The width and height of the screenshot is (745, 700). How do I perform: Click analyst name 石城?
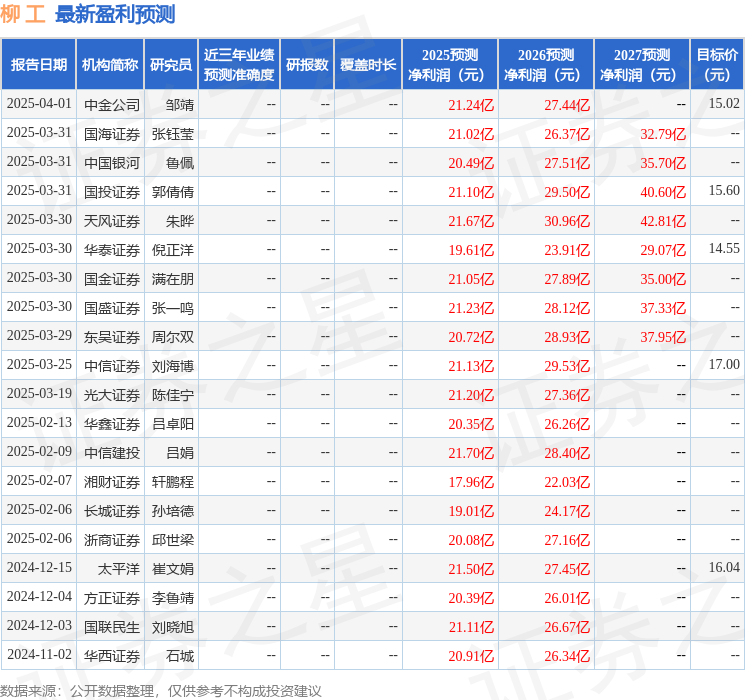(180, 656)
